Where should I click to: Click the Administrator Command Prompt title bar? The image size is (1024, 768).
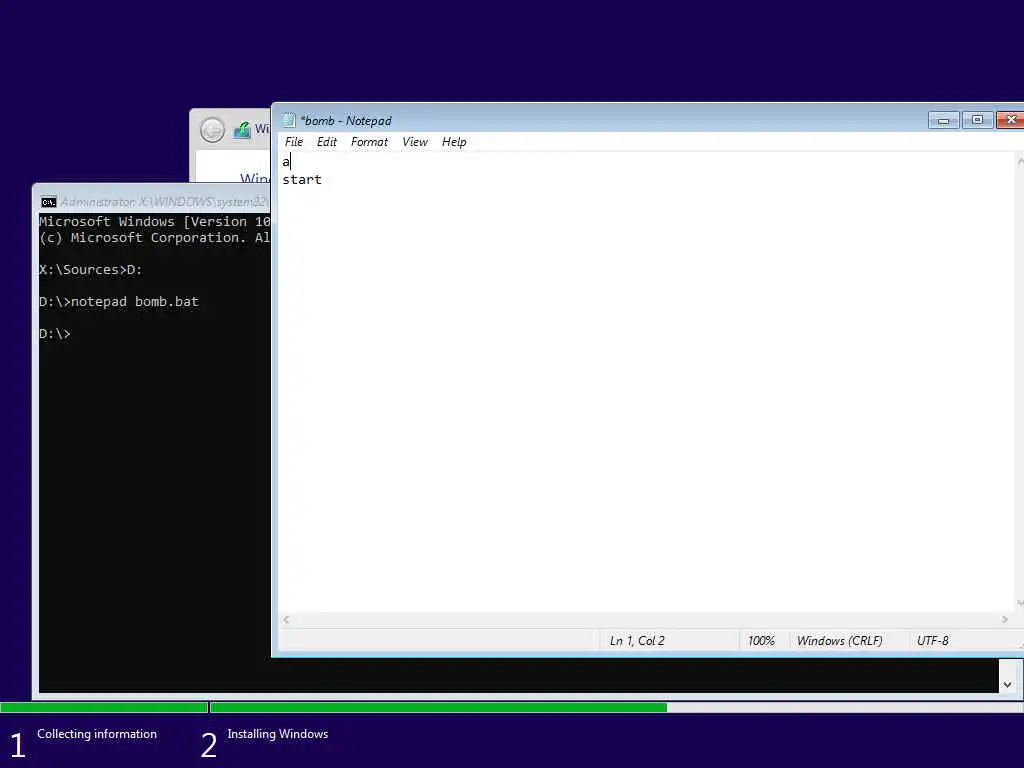coord(153,202)
